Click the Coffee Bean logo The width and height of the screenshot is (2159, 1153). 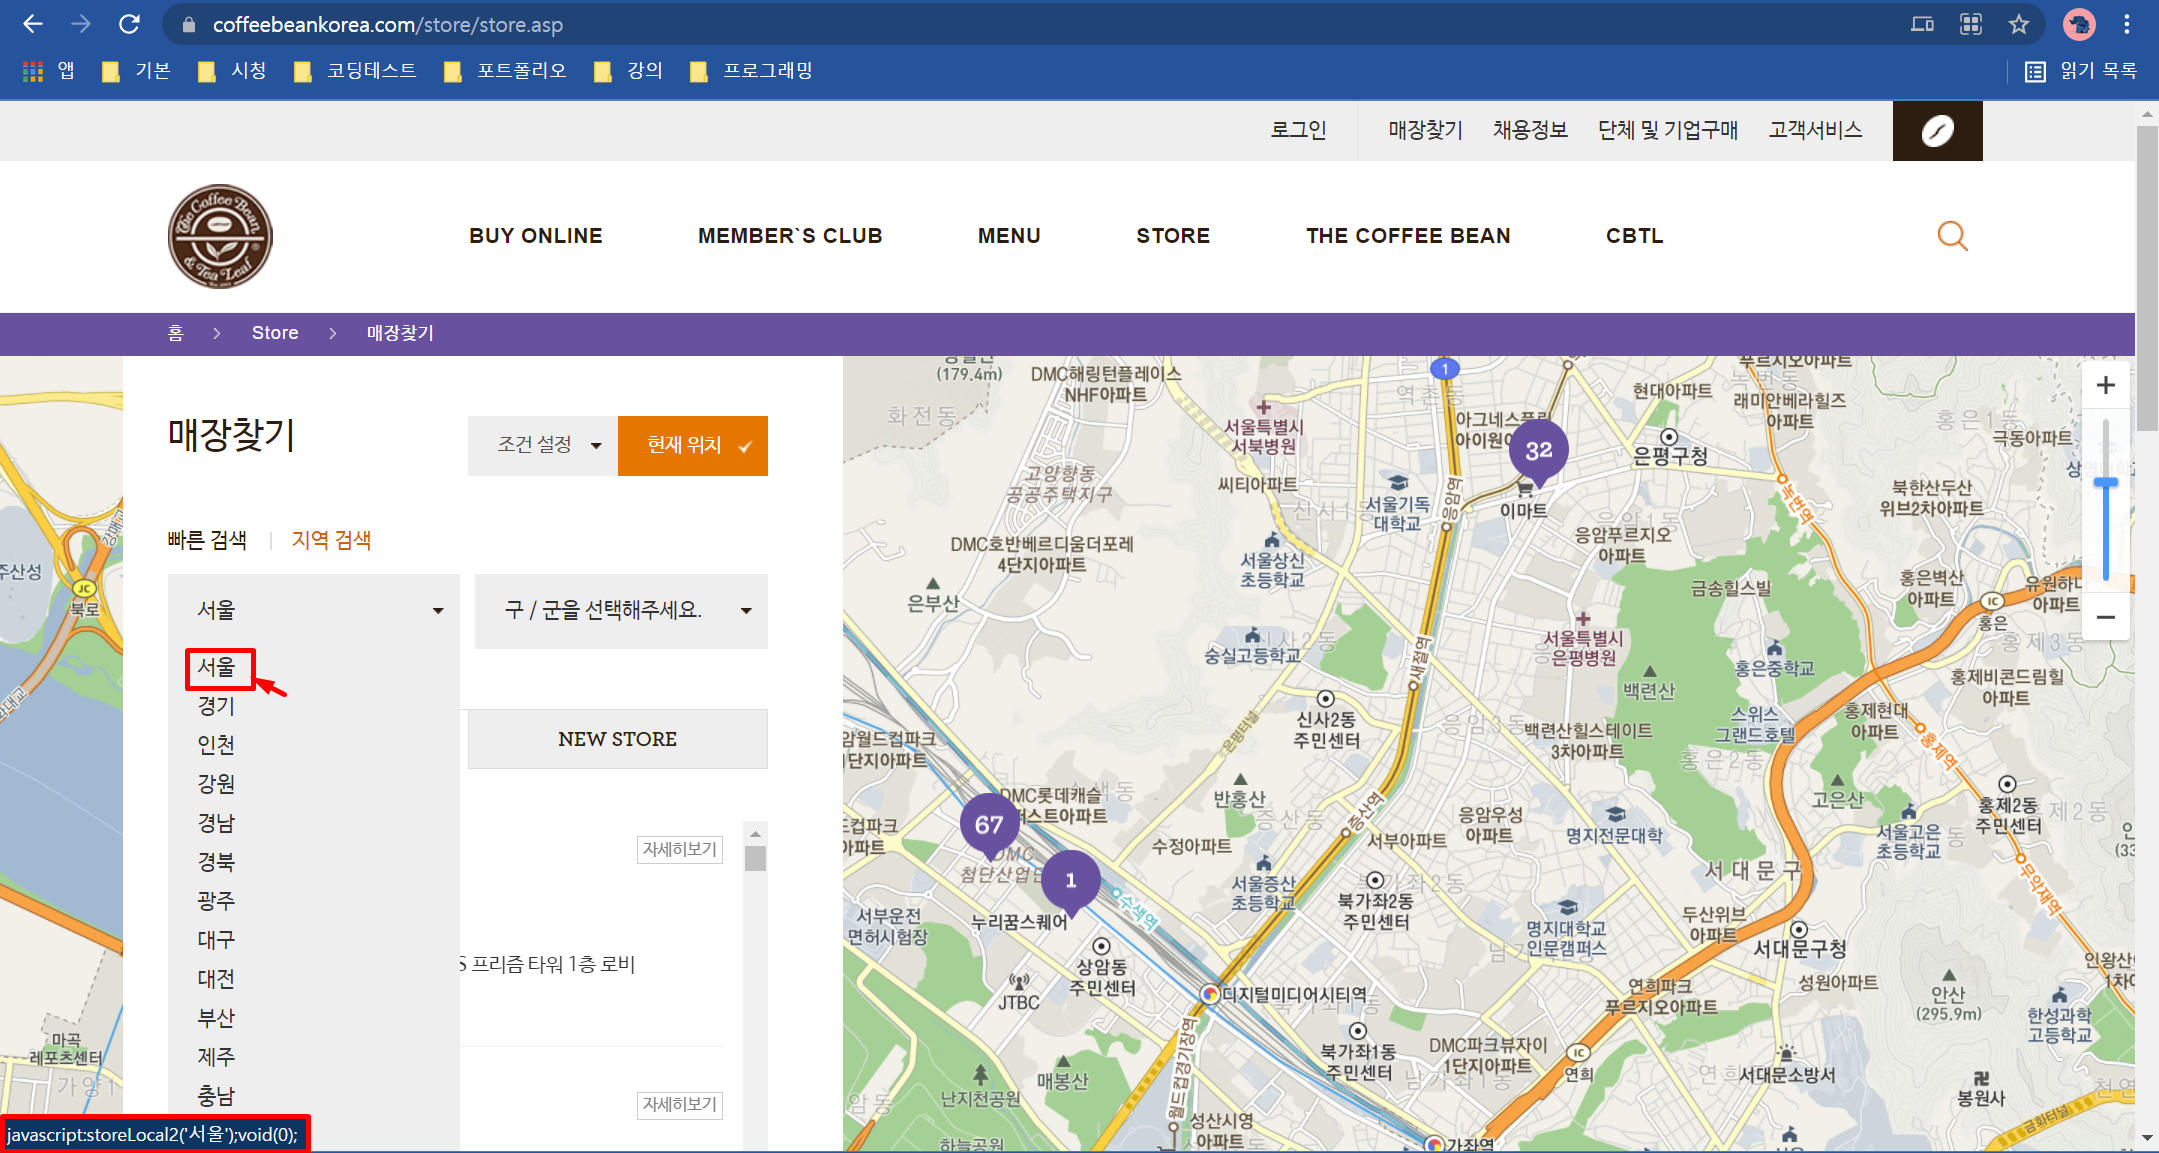pyautogui.click(x=220, y=236)
